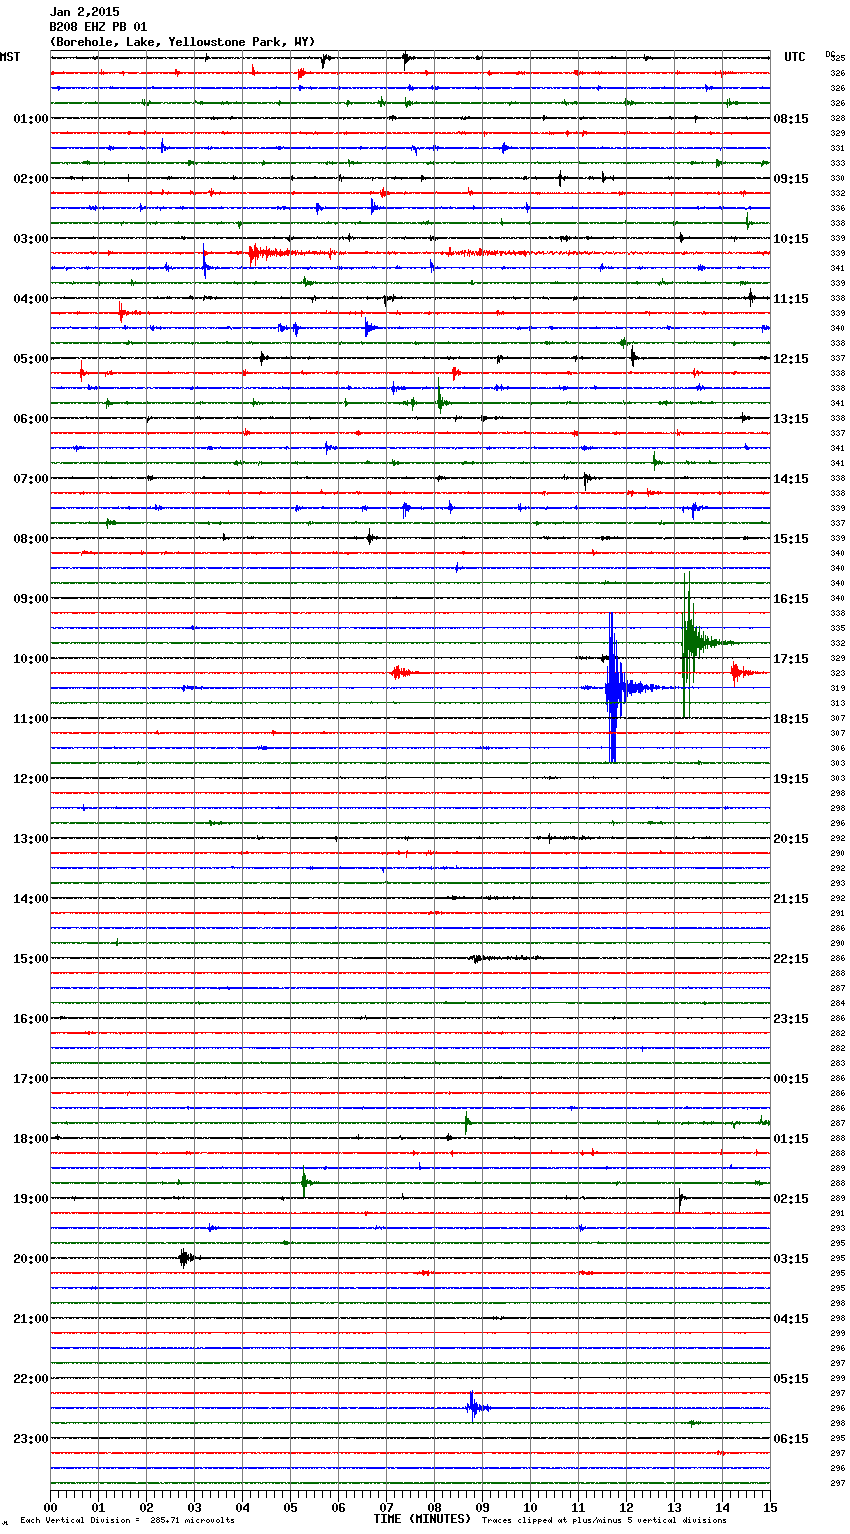Select the 17:00 MST time label
The height and width of the screenshot is (1534, 850).
pos(31,1079)
